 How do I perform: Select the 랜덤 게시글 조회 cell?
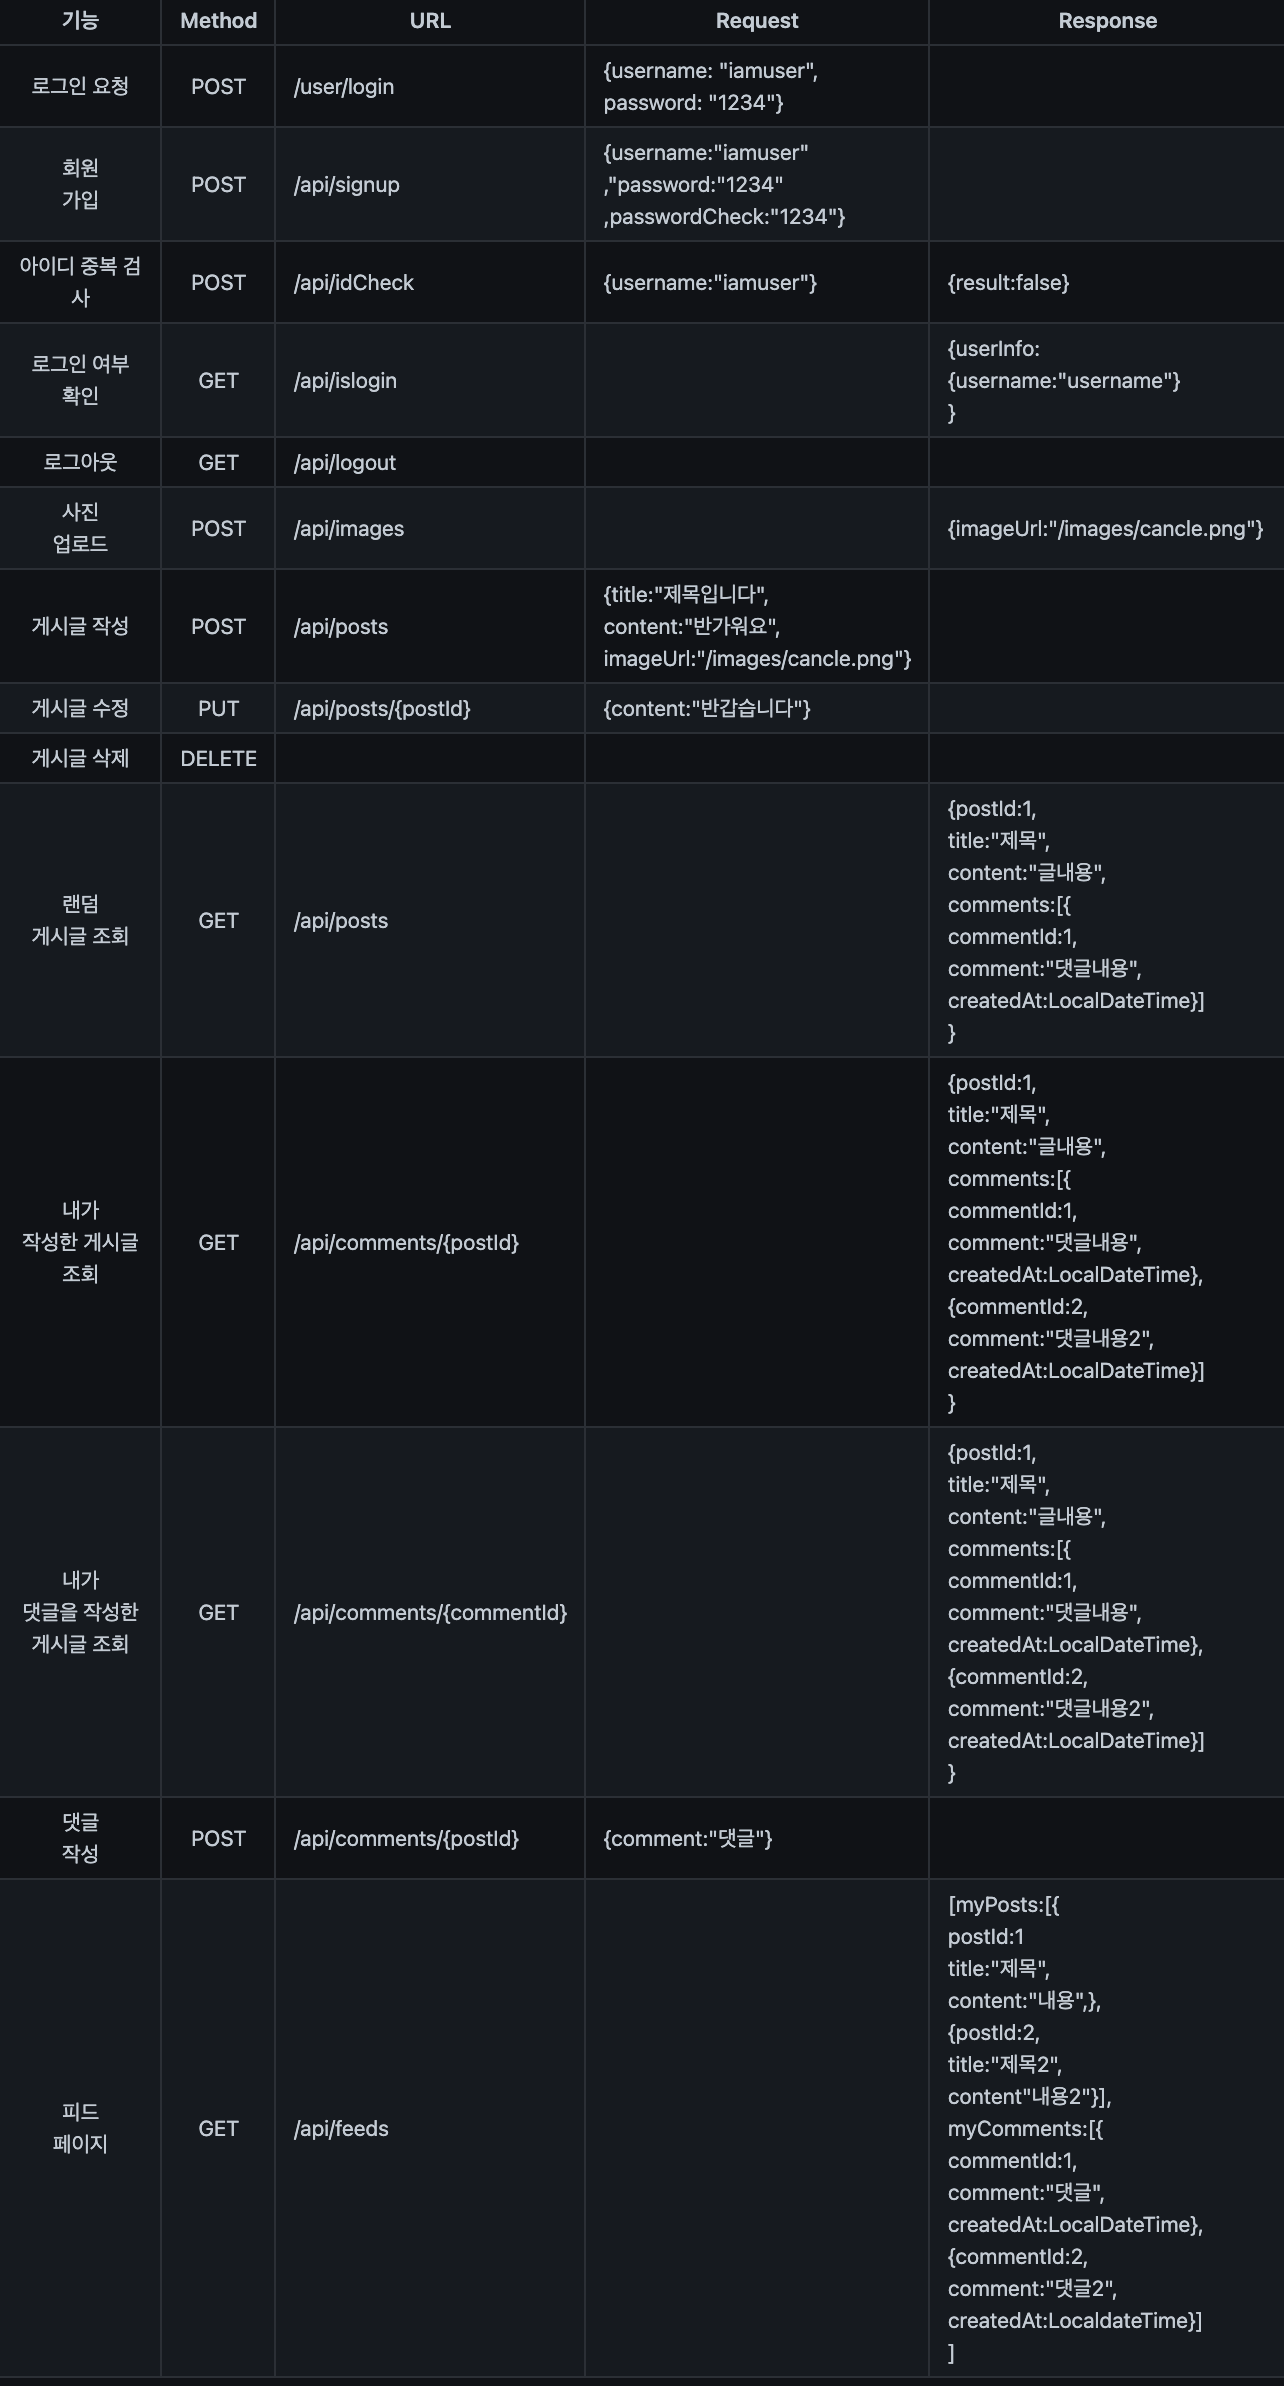point(80,920)
